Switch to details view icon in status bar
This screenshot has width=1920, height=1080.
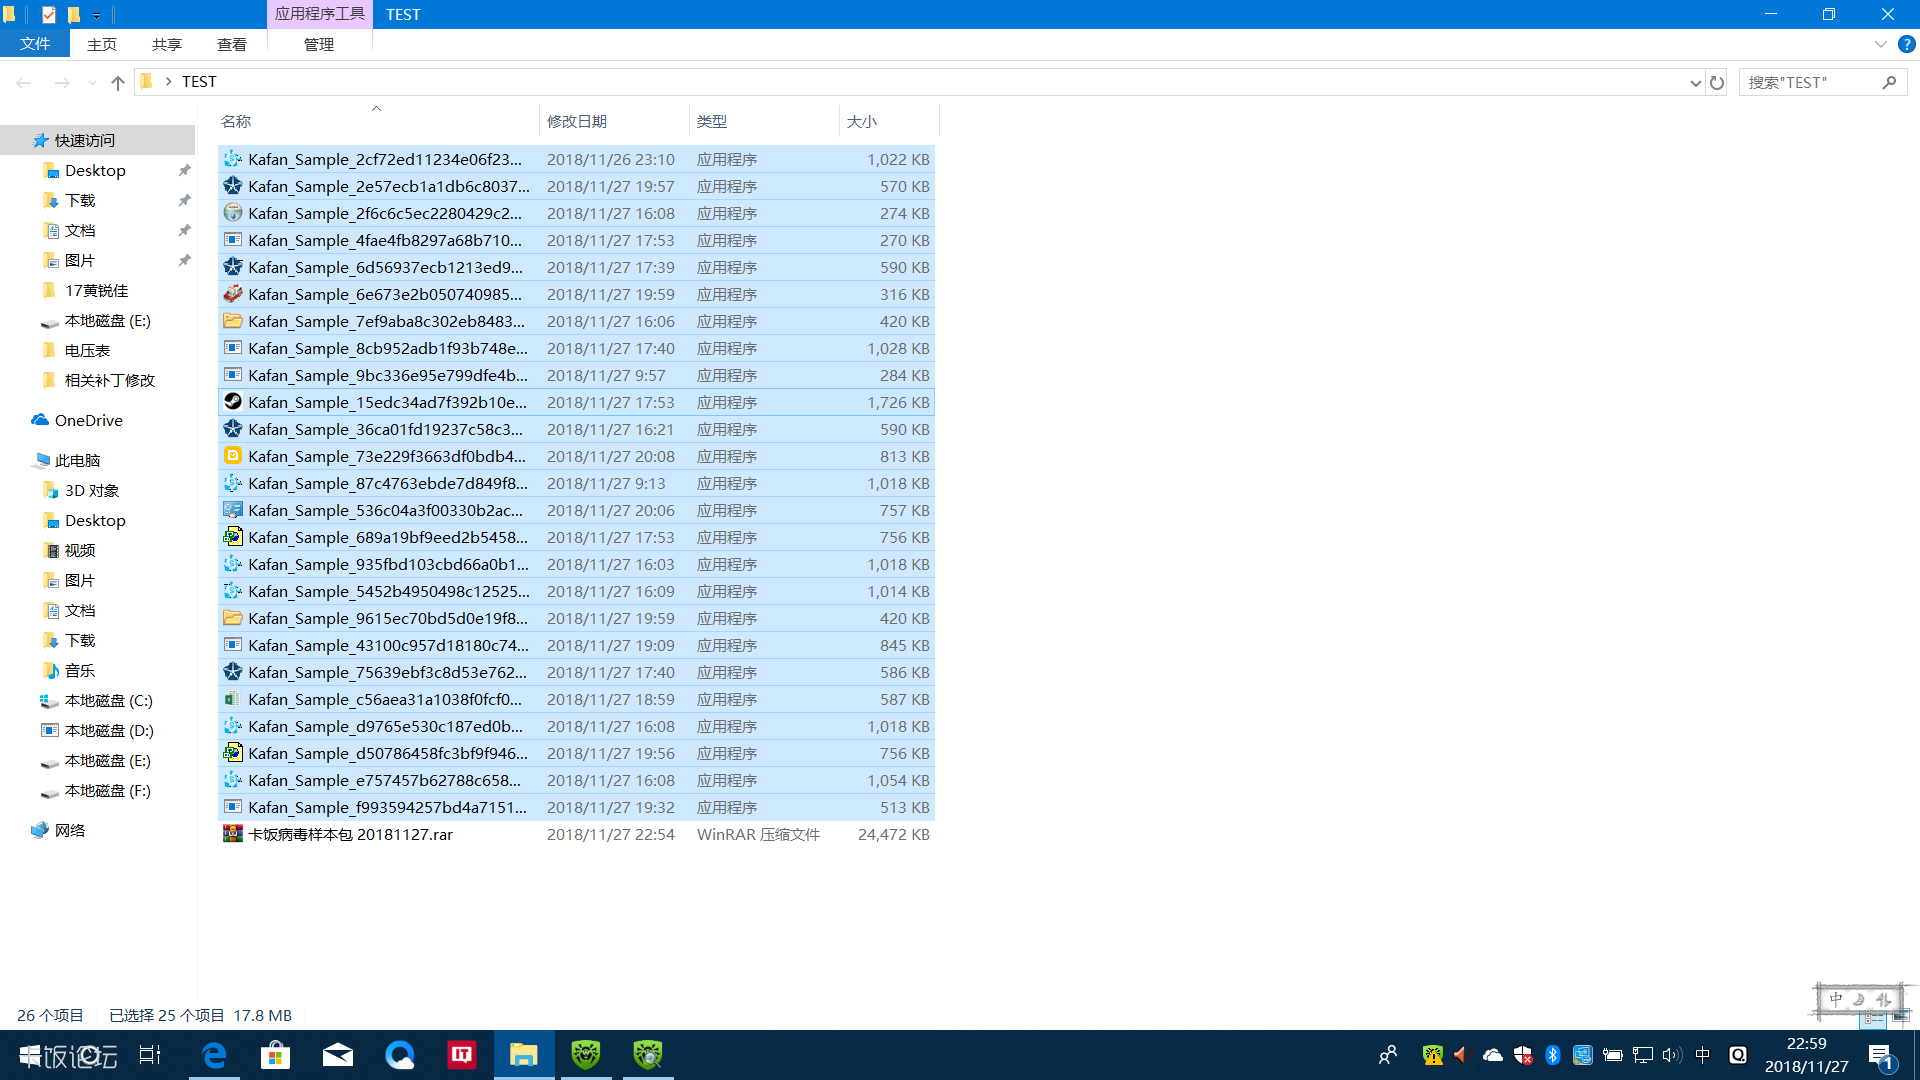(x=1873, y=1017)
